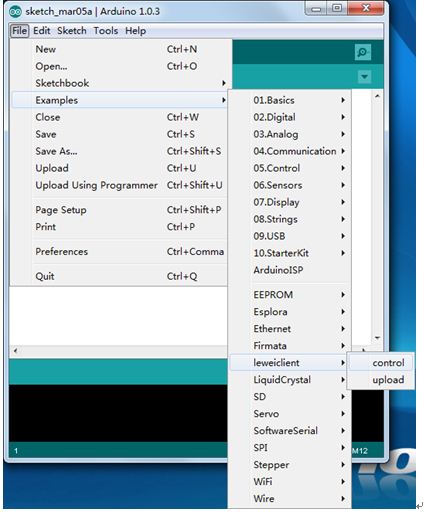Open SD examples submenu
Screen dimensions: 430x512
click(x=290, y=397)
